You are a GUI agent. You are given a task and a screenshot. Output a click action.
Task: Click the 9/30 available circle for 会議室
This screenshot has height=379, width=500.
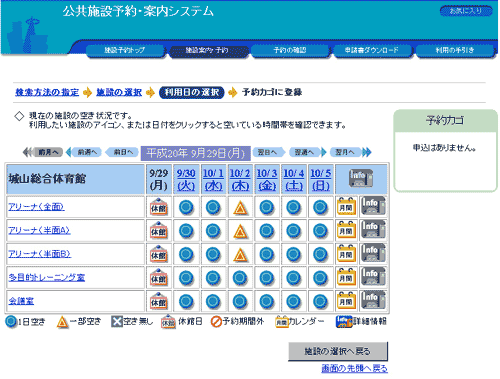pyautogui.click(x=186, y=302)
